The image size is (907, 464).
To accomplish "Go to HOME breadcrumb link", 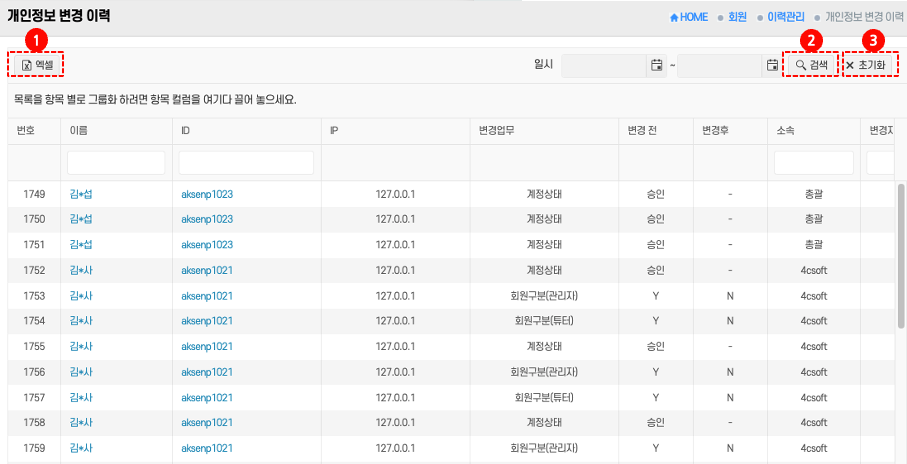I will point(689,17).
